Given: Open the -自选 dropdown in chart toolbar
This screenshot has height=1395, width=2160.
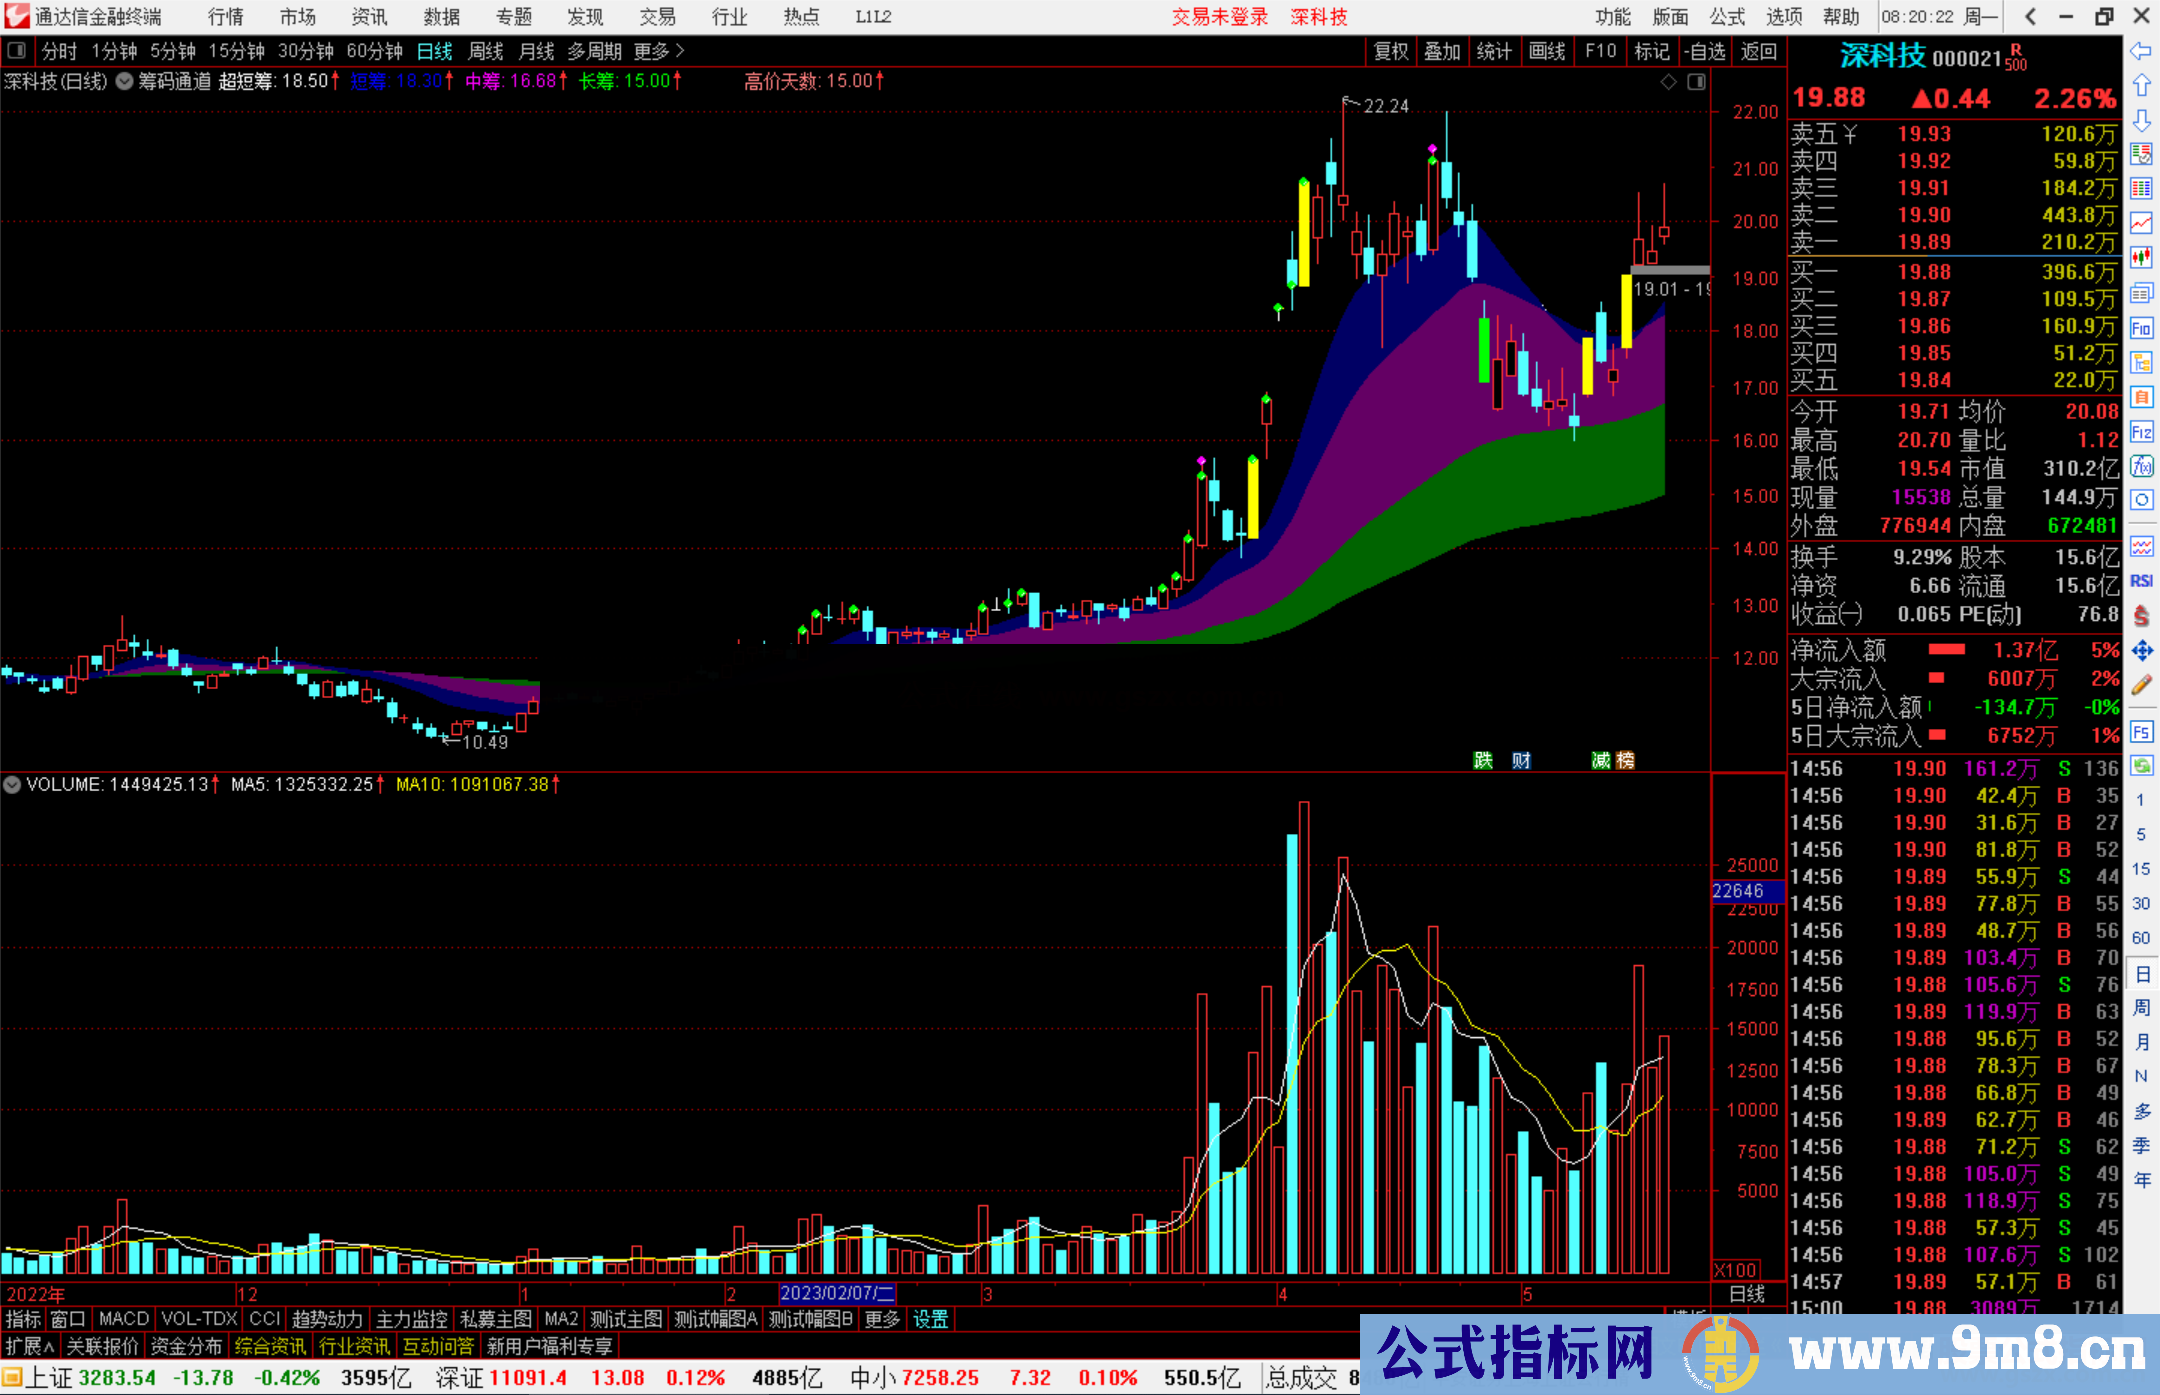Looking at the screenshot, I should point(1704,51).
